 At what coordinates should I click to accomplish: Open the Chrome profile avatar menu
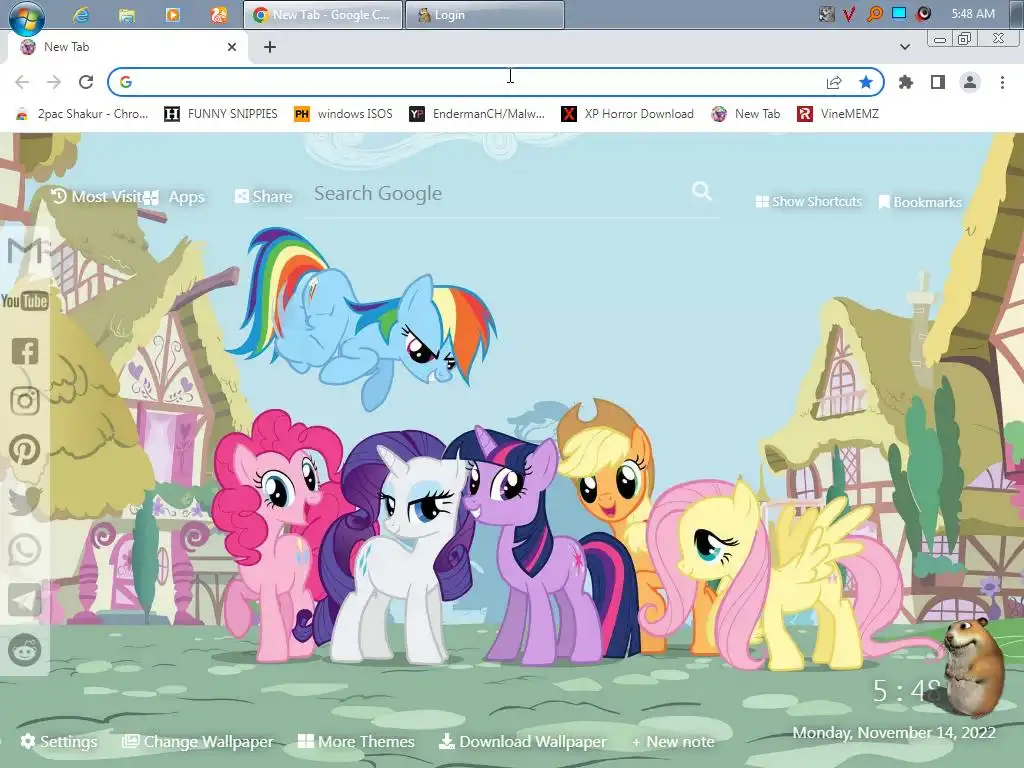[x=970, y=82]
